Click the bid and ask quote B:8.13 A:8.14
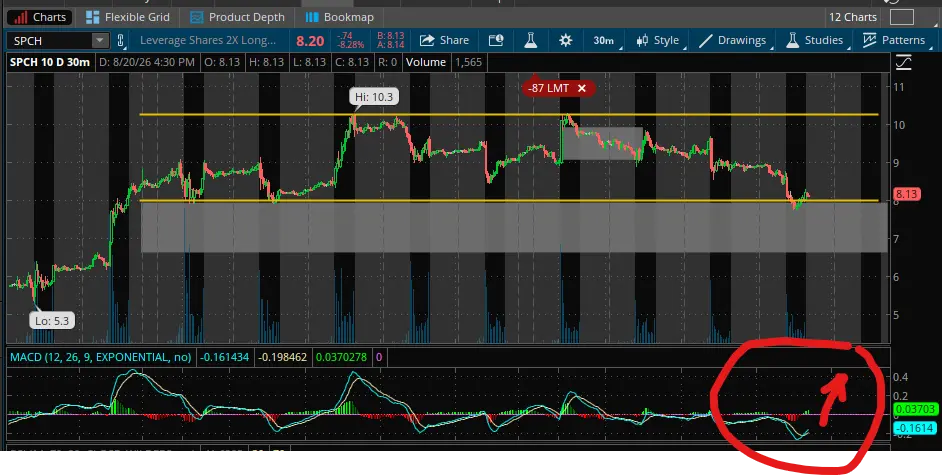The width and height of the screenshot is (942, 475). 390,40
